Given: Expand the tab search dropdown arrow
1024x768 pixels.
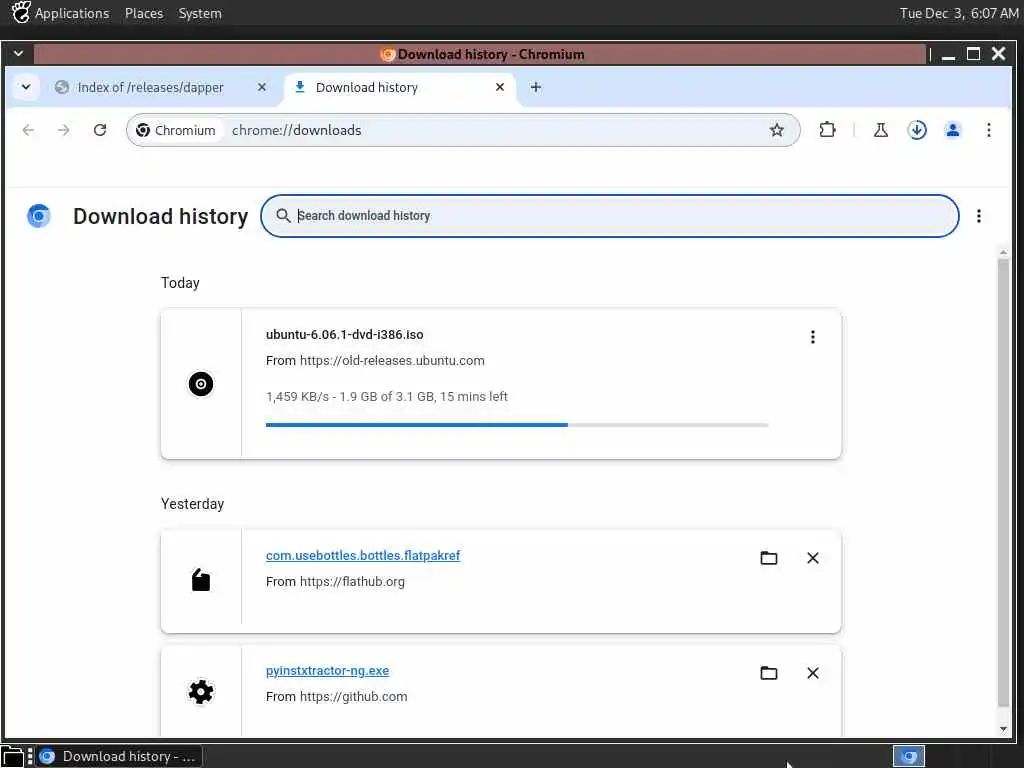Looking at the screenshot, I should pyautogui.click(x=25, y=87).
